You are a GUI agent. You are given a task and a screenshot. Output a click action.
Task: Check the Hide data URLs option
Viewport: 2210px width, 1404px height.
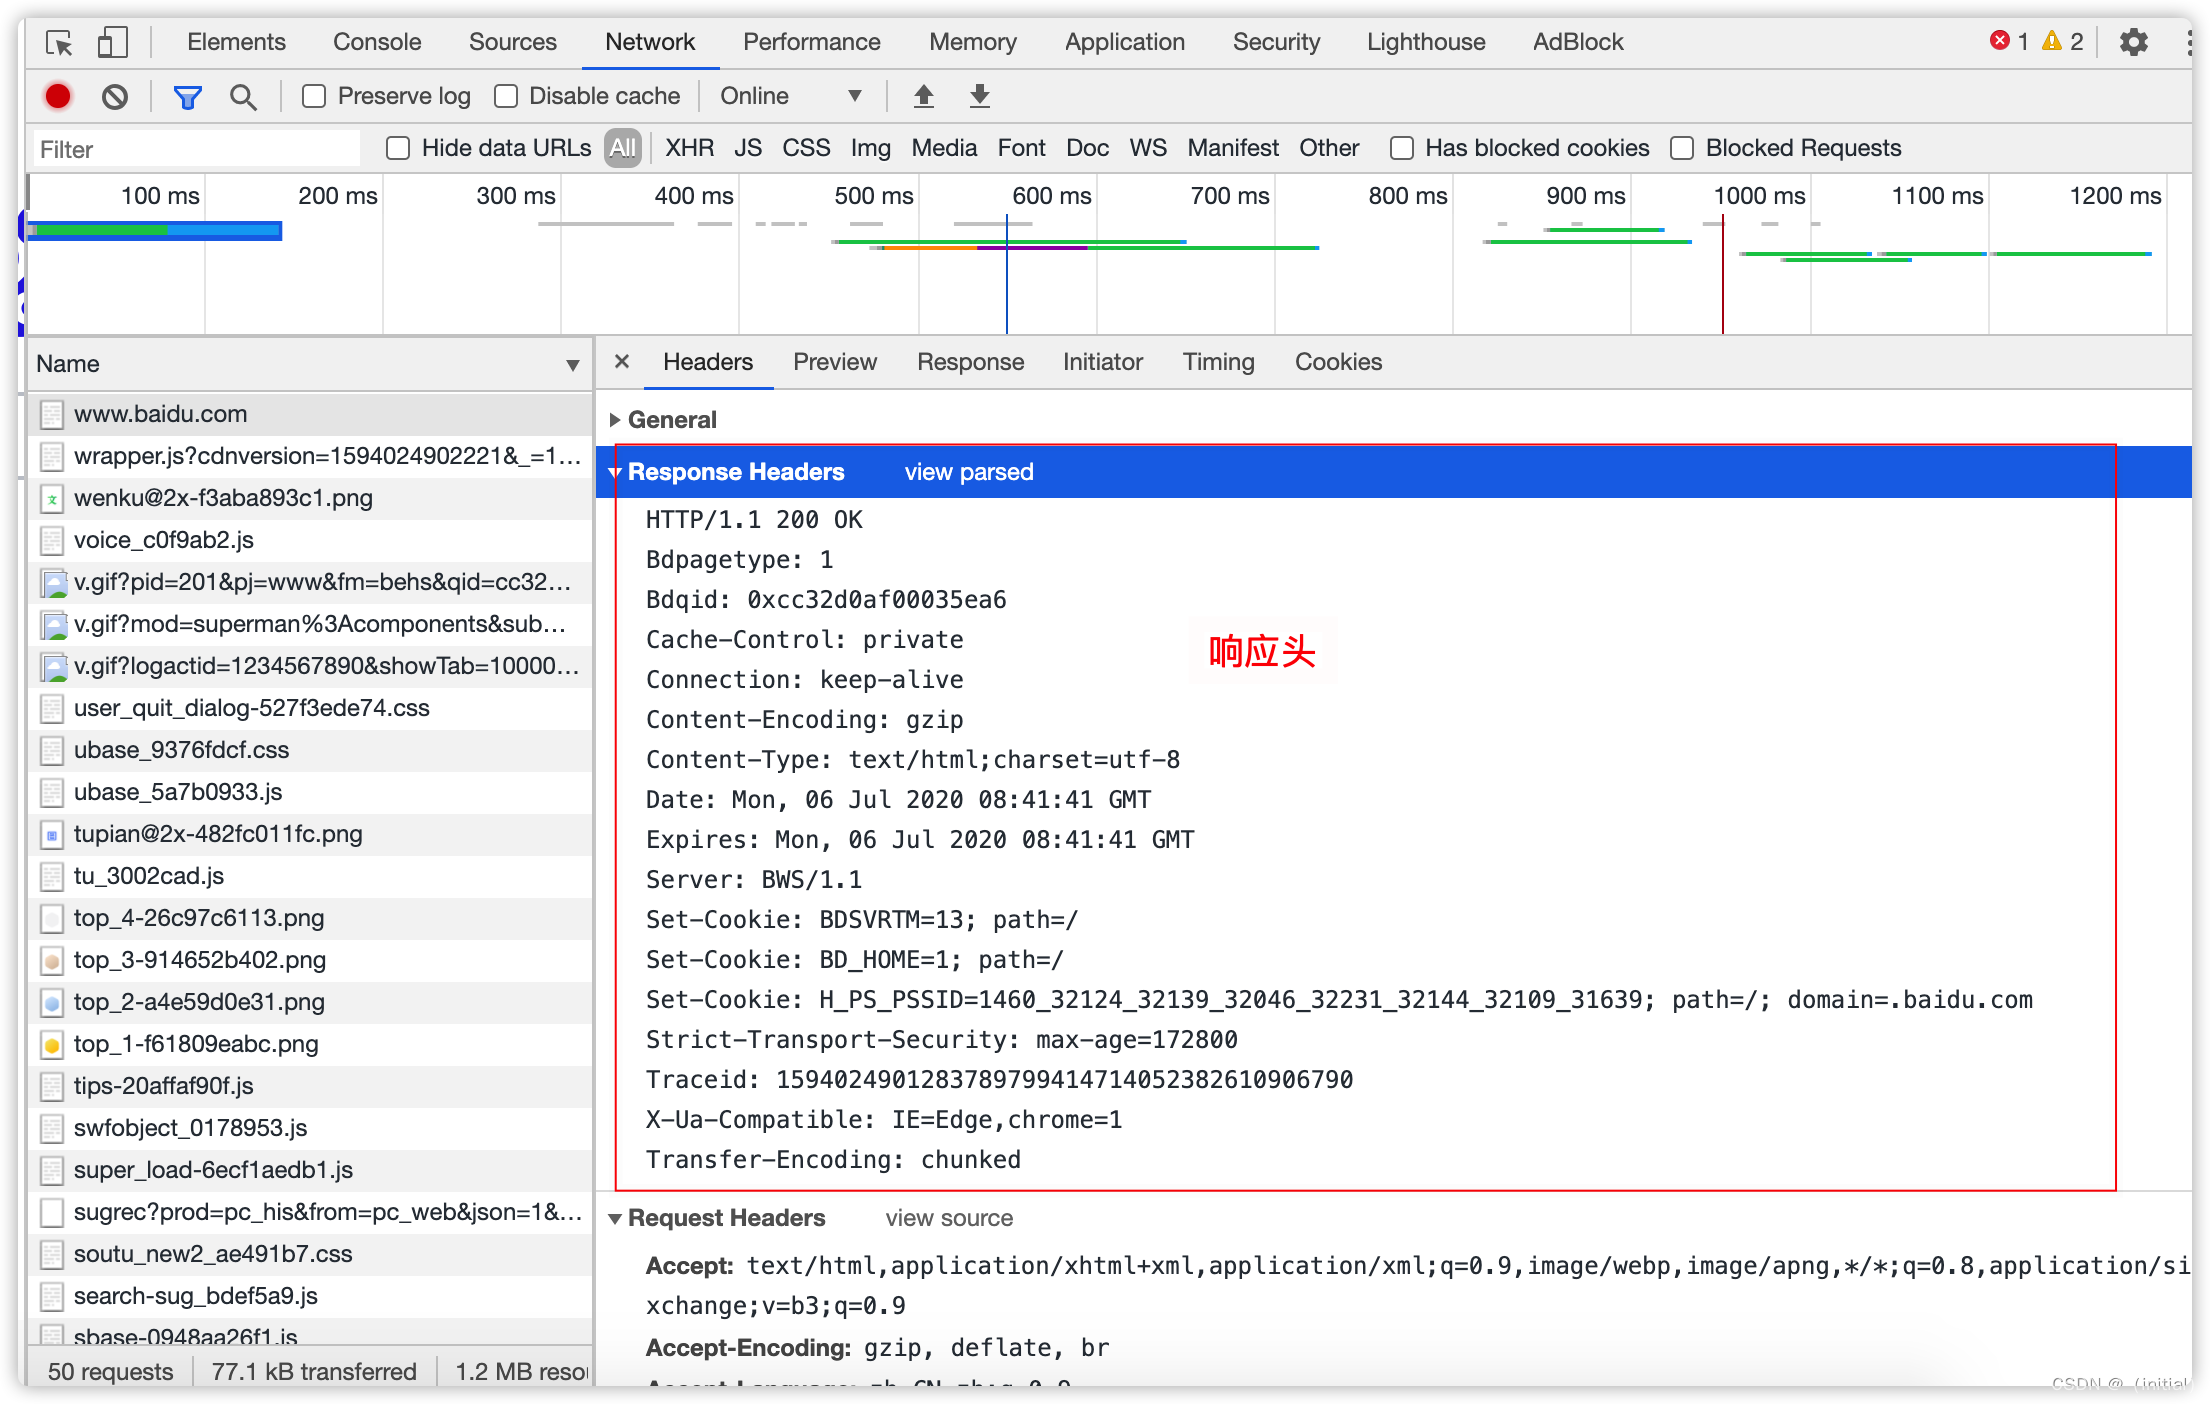(398, 147)
